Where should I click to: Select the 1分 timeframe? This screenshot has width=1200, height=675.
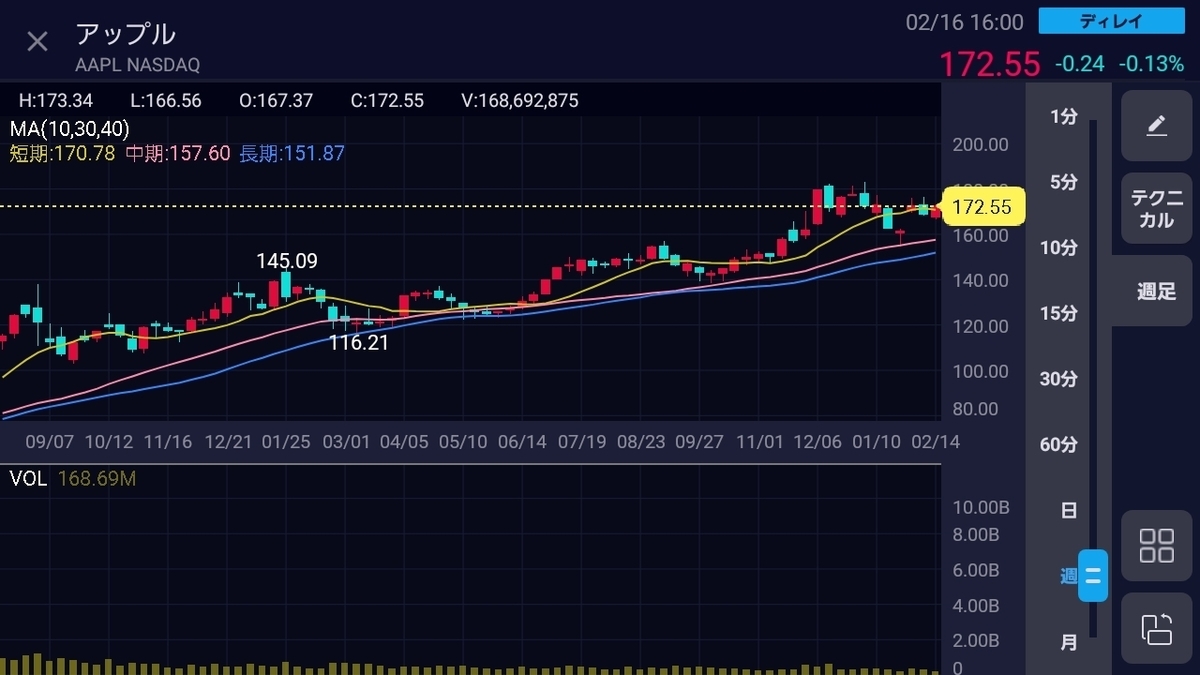click(x=1063, y=117)
